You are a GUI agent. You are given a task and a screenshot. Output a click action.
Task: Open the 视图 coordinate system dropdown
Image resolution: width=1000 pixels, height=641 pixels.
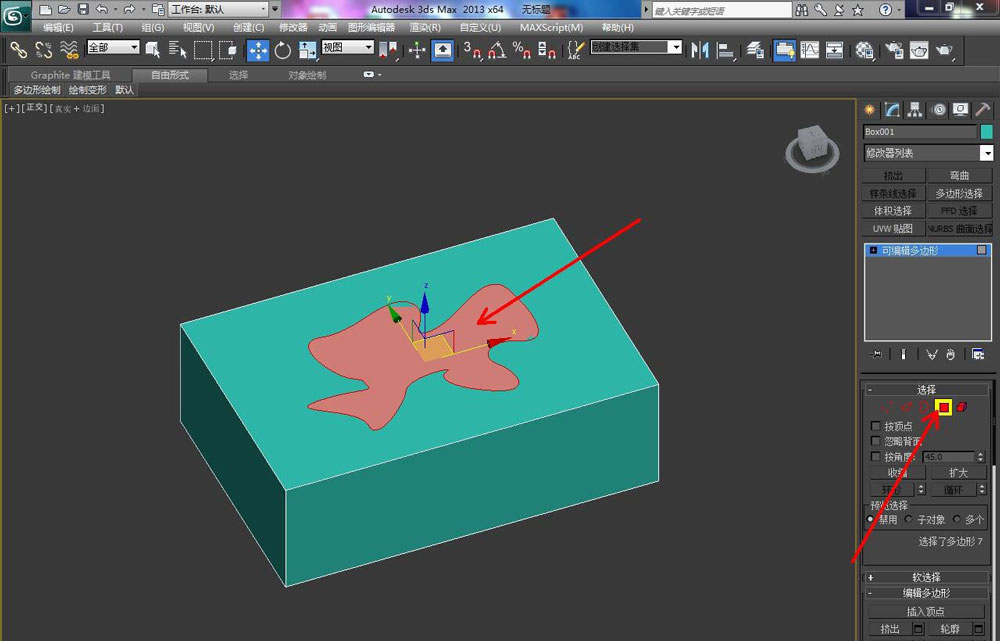(347, 48)
